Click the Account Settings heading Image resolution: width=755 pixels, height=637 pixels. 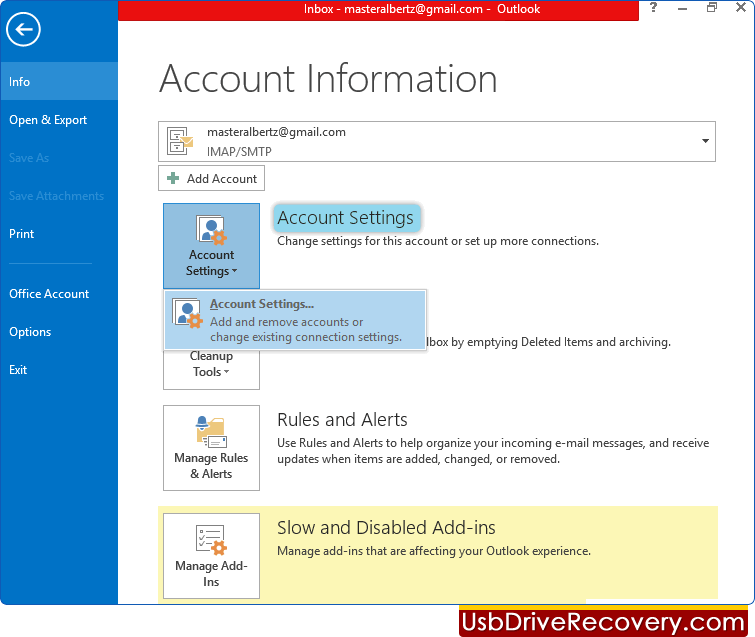pyautogui.click(x=346, y=218)
